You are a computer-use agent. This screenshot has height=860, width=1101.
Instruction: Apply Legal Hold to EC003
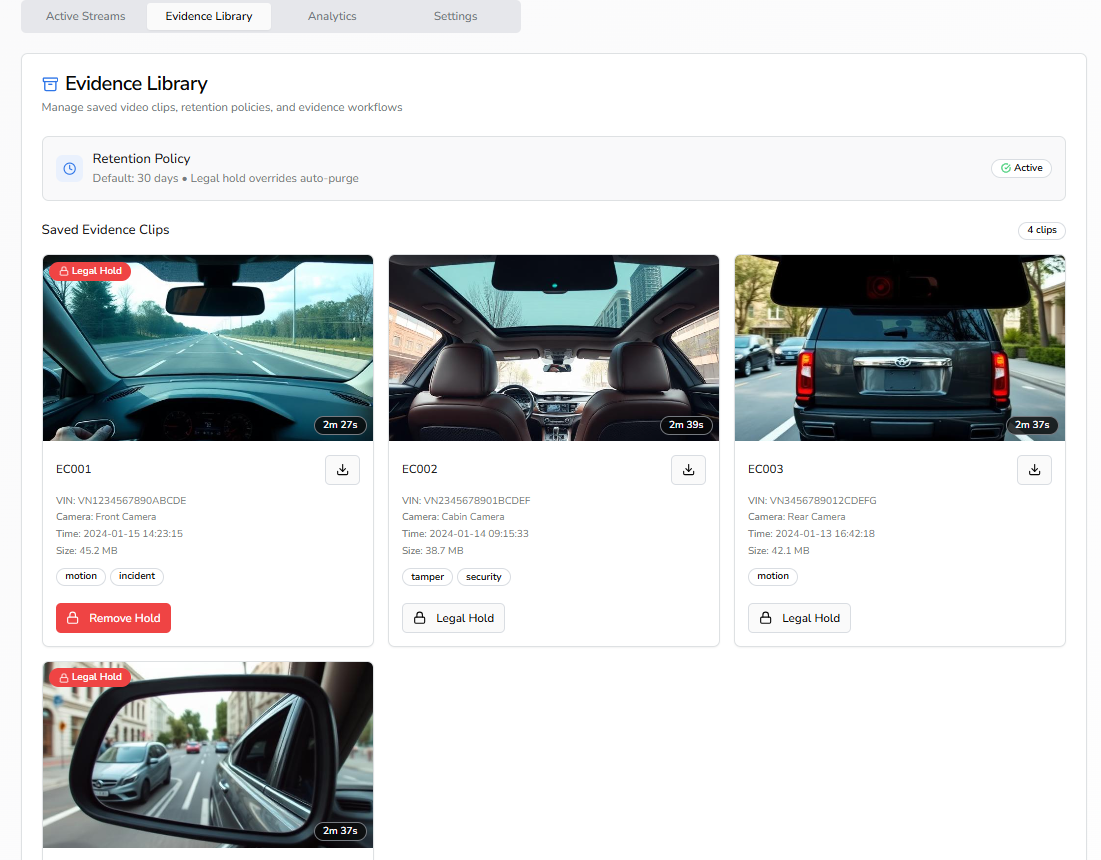(x=799, y=618)
